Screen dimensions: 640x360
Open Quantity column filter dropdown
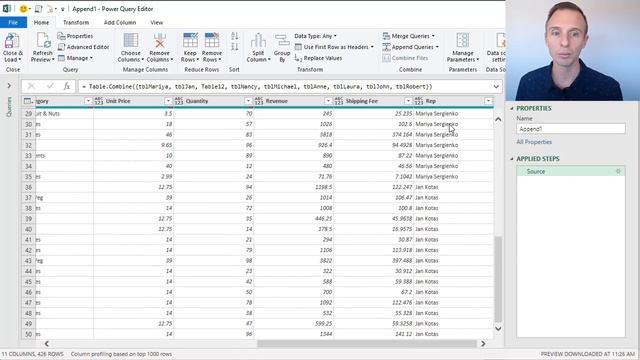click(x=248, y=101)
